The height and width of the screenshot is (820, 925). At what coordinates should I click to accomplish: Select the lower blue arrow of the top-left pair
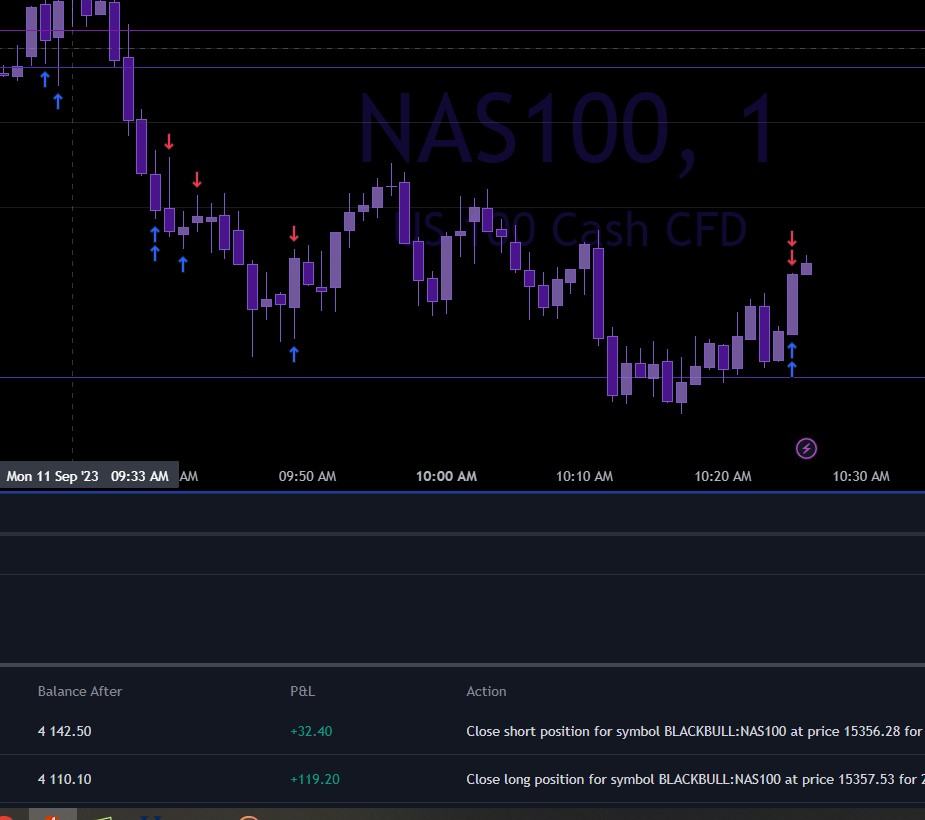pos(58,101)
